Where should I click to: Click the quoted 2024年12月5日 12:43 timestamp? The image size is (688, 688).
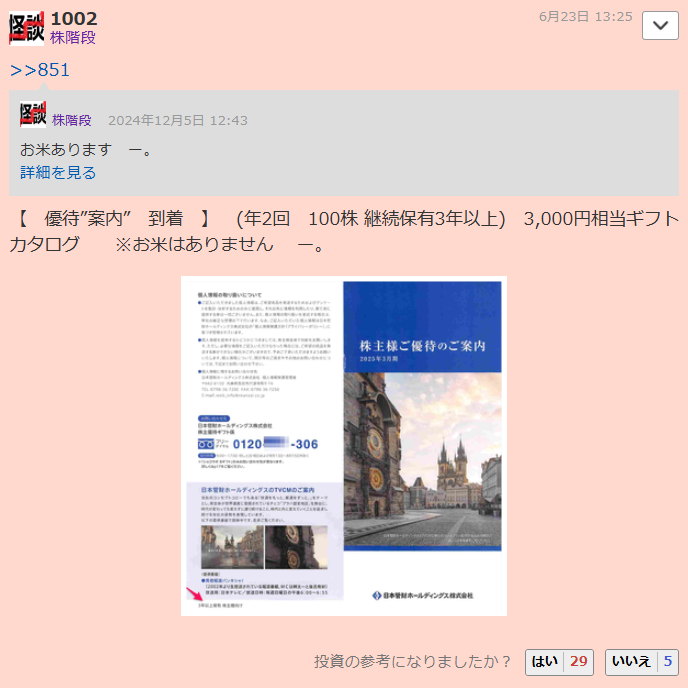[177, 120]
